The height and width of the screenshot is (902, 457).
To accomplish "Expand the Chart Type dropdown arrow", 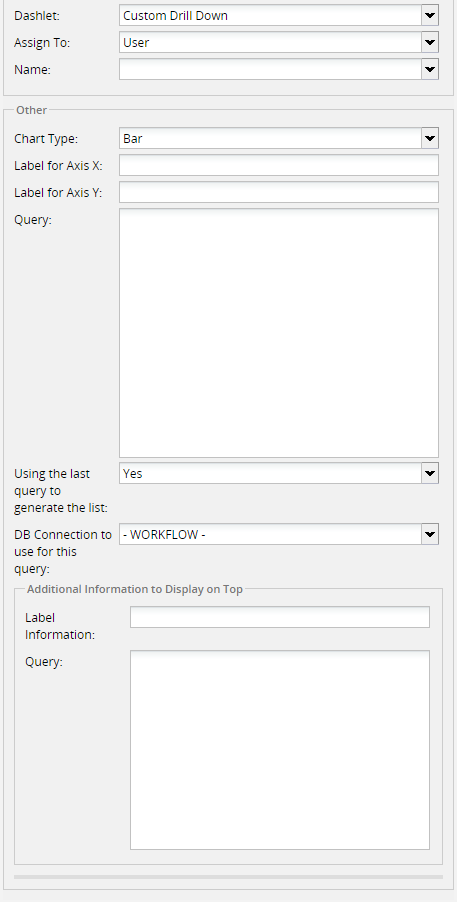I will click(430, 139).
